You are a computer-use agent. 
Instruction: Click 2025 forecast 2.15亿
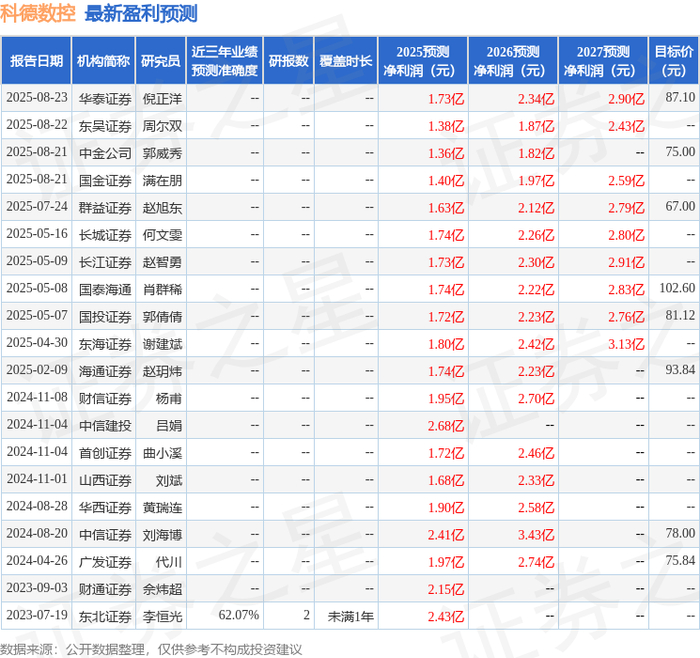(x=446, y=590)
